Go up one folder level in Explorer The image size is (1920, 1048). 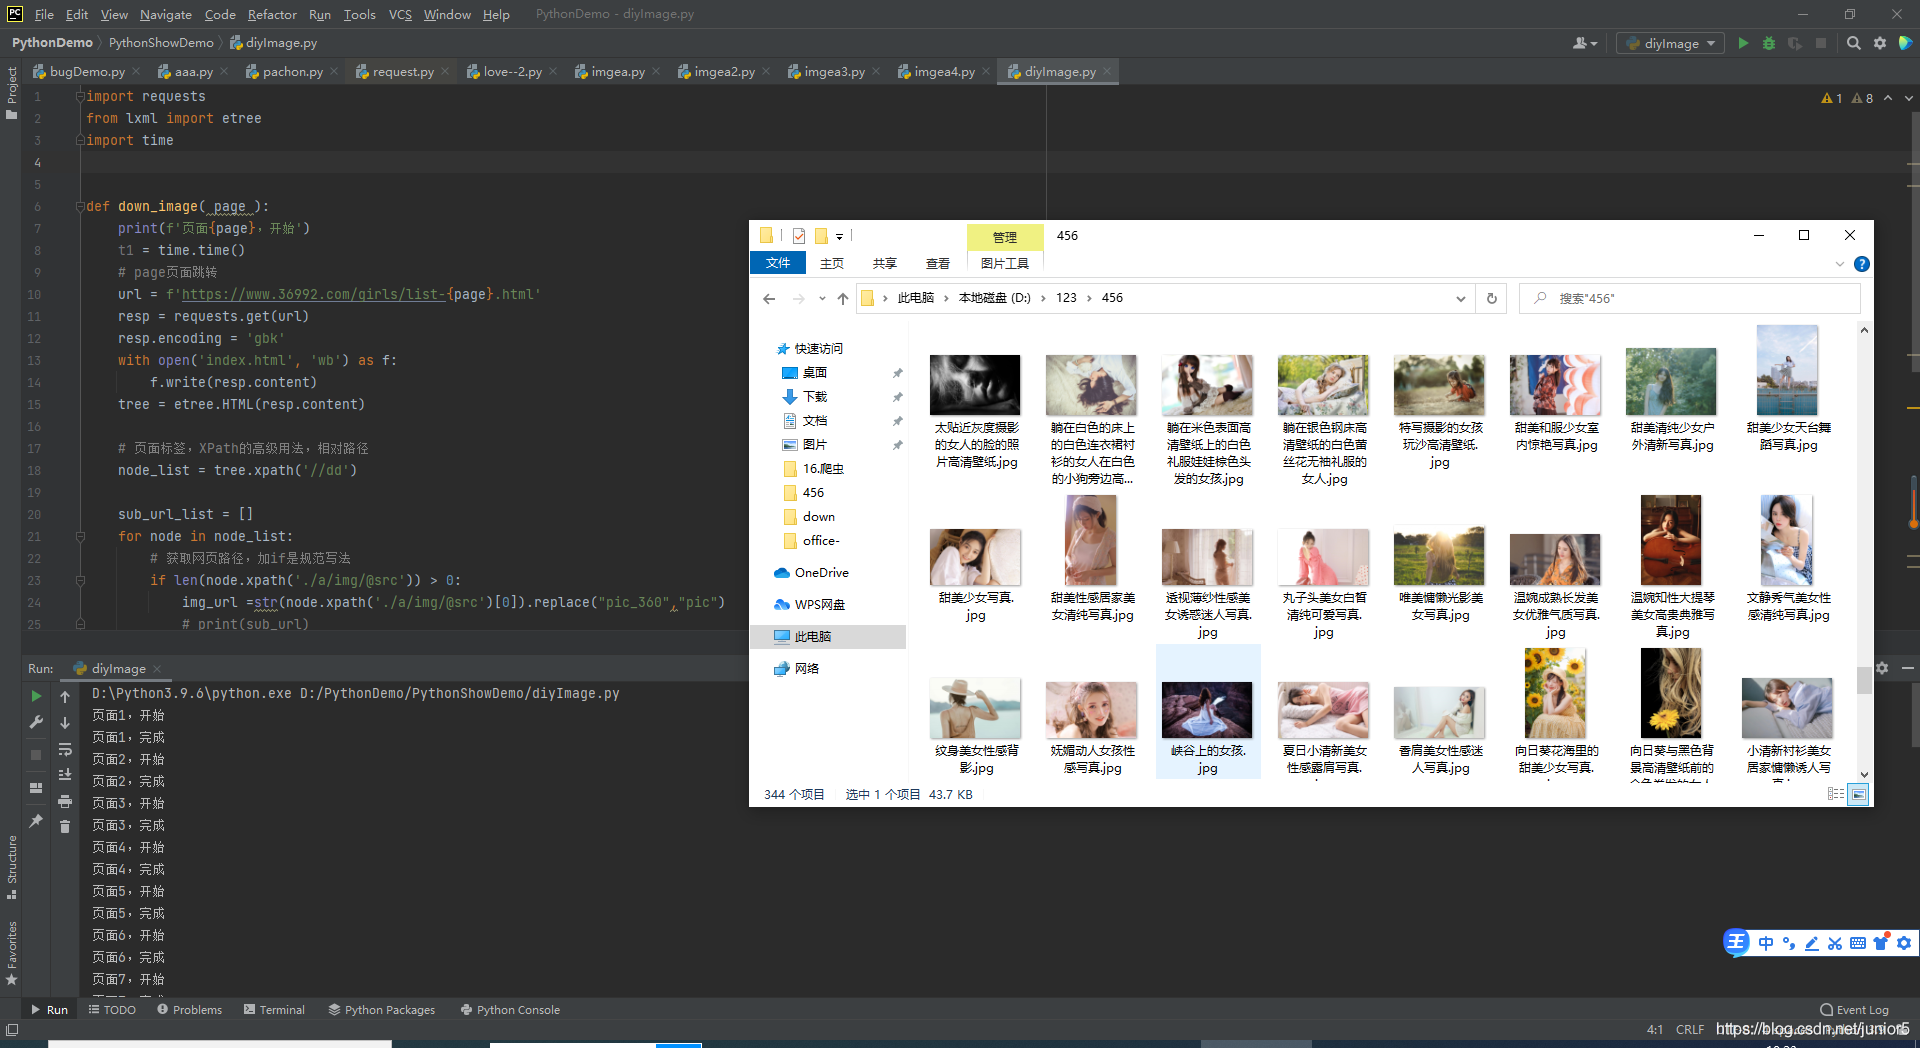(843, 298)
